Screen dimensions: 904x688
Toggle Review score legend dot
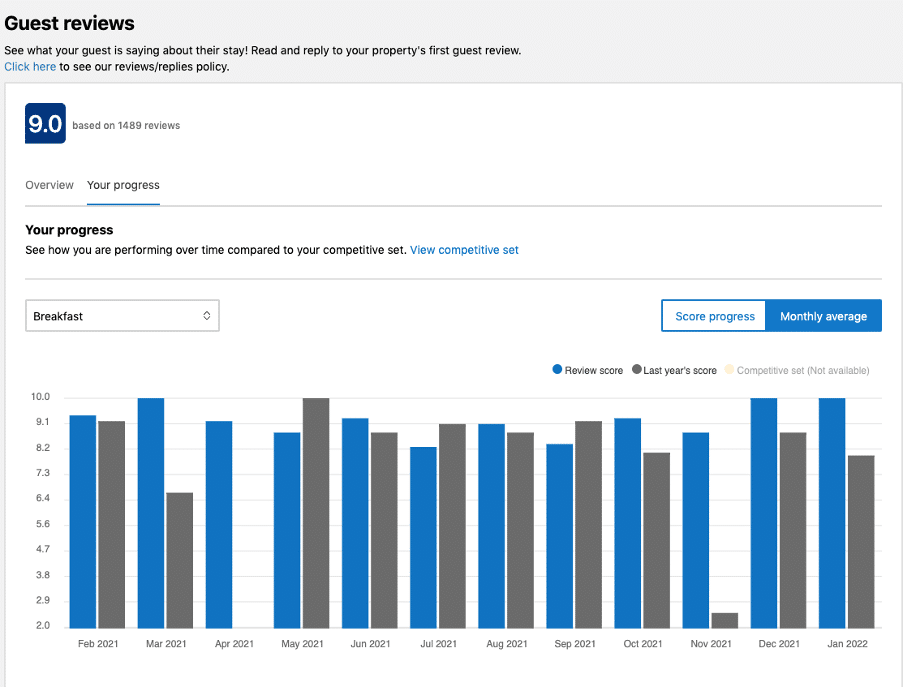(x=557, y=370)
